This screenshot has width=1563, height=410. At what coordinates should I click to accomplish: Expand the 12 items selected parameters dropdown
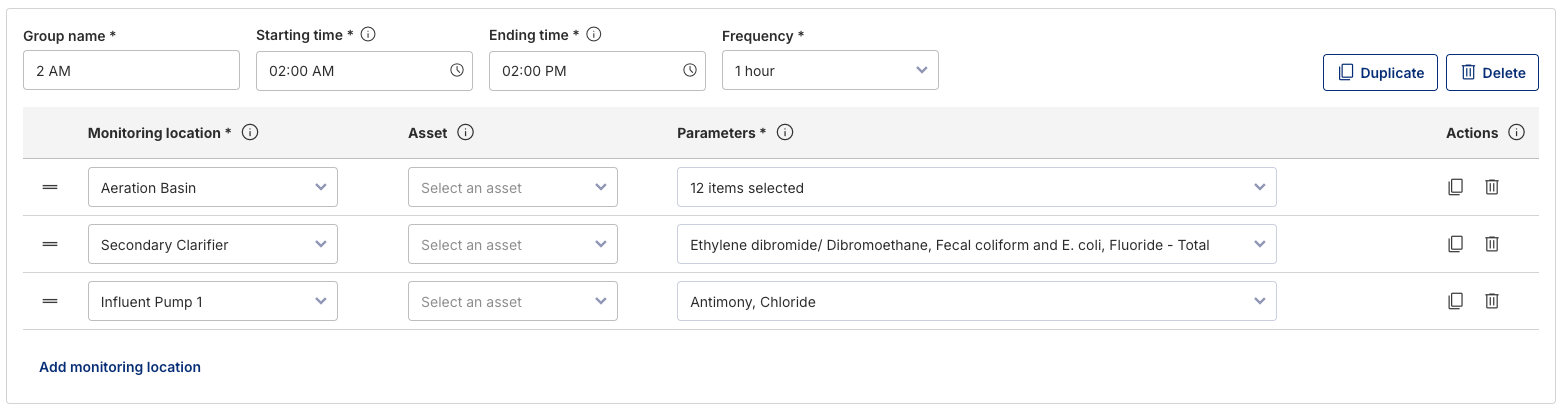pyautogui.click(x=976, y=188)
